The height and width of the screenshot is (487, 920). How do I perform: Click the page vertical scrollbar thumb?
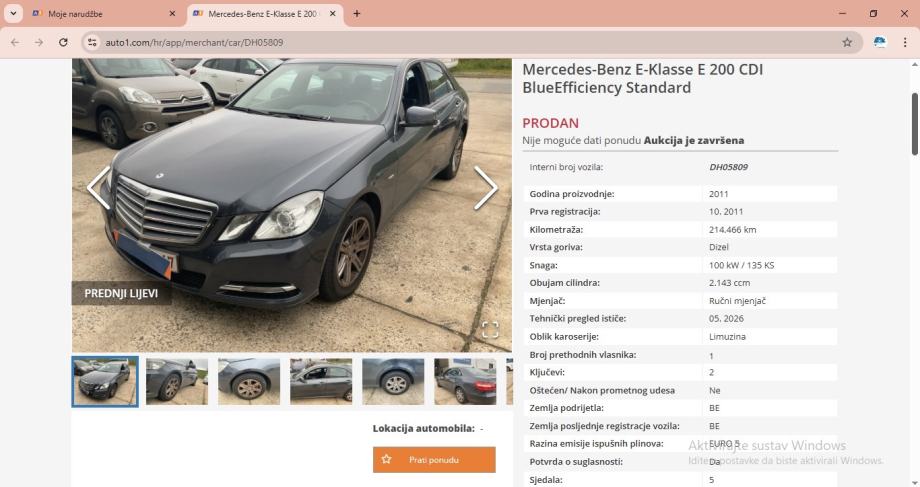pos(914,123)
